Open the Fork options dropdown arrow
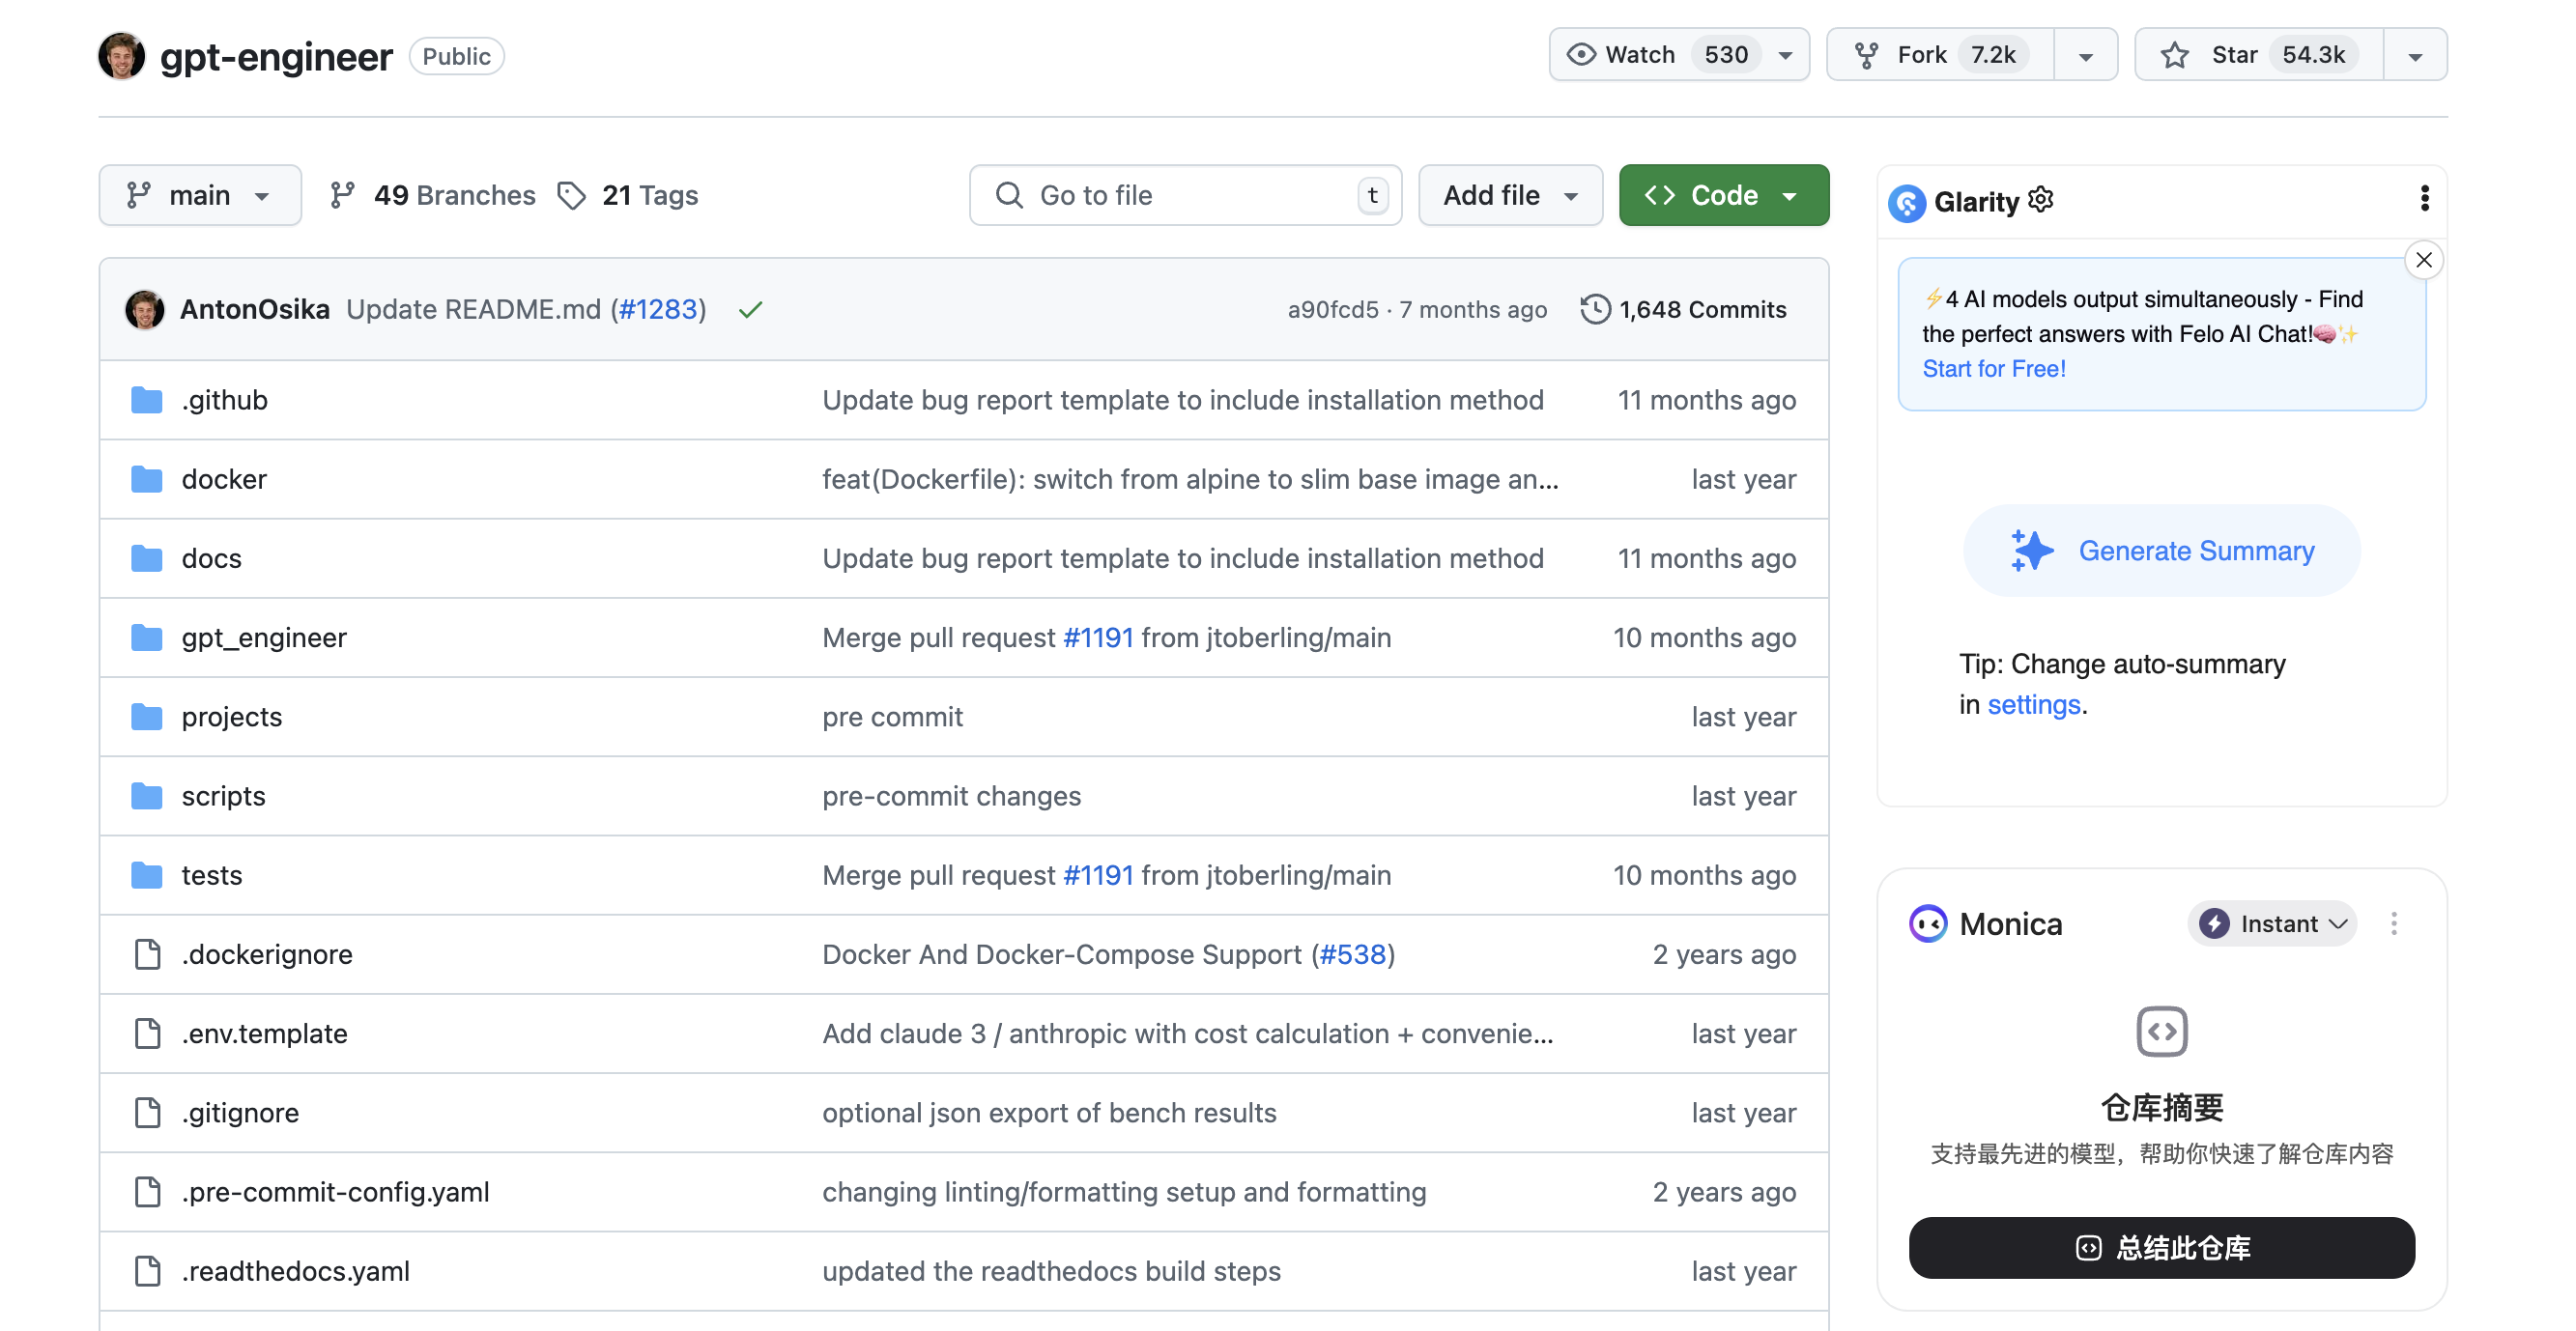 click(2086, 55)
